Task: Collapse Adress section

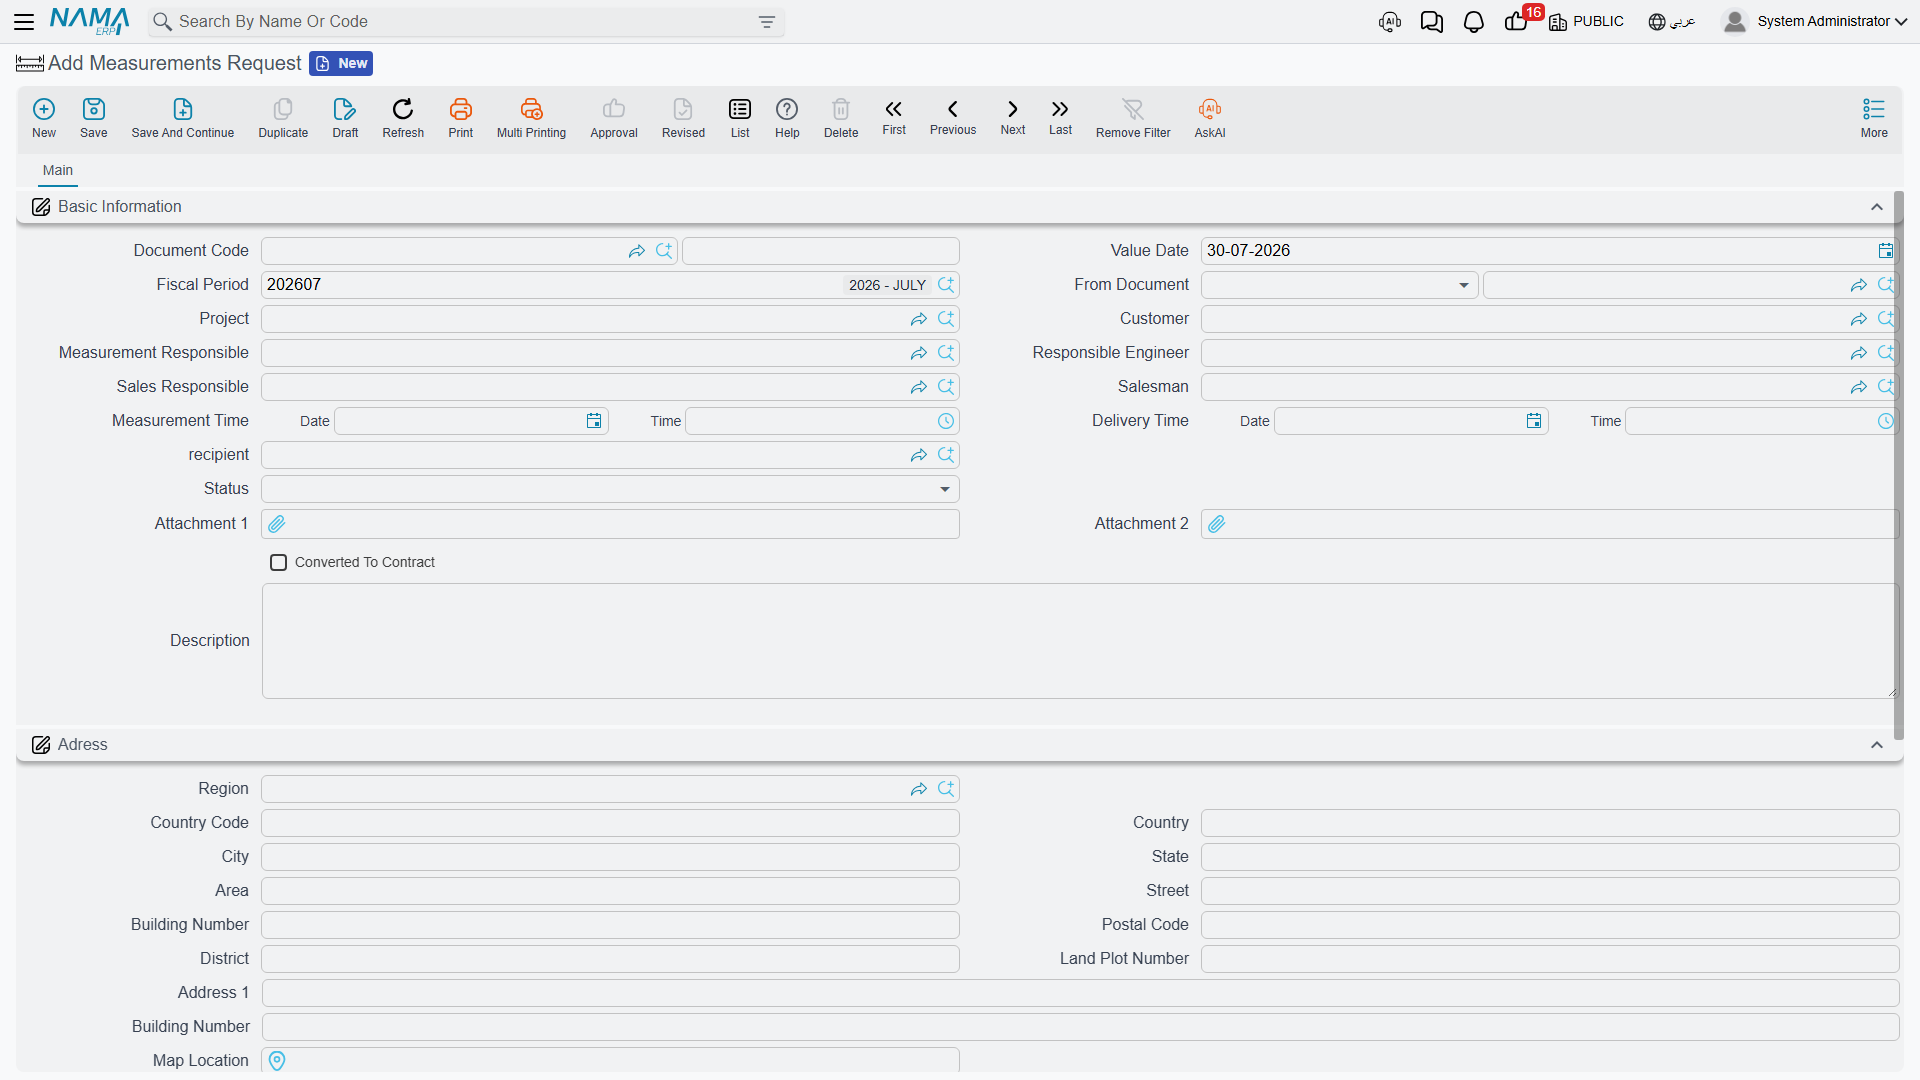Action: 1877,745
